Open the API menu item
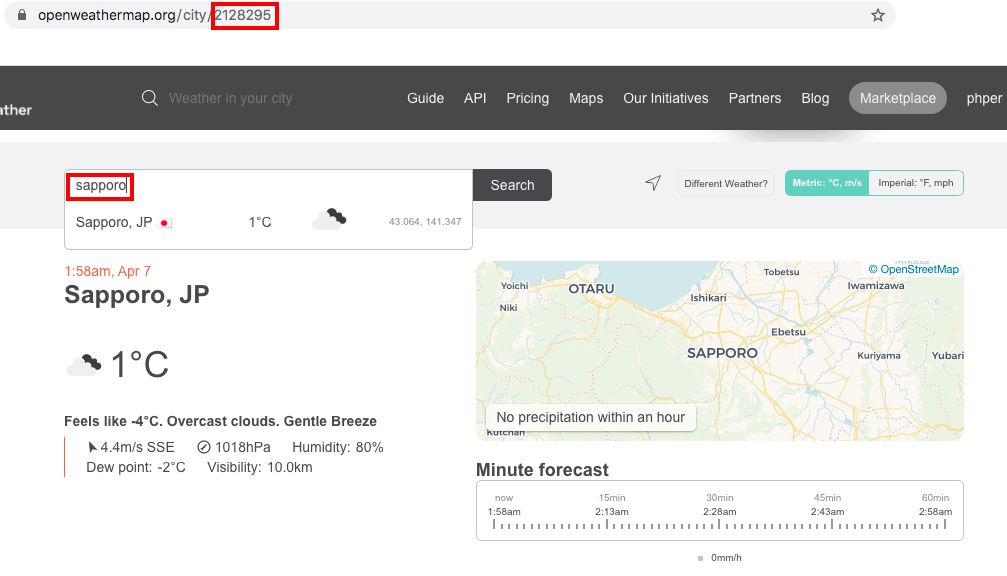The image size is (1007, 576). tap(475, 98)
